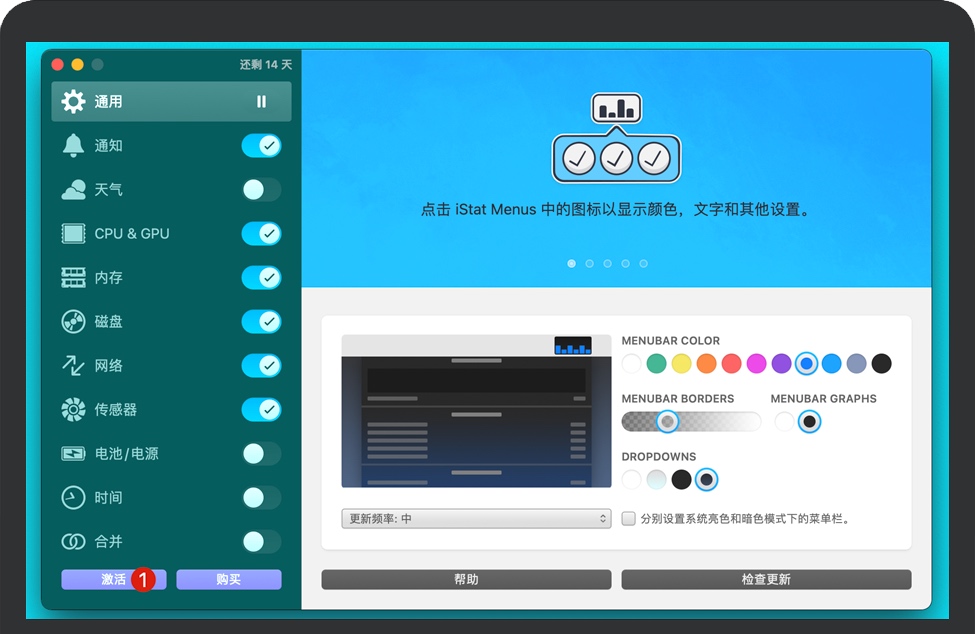Open the 时间 clock icon section

(73, 497)
